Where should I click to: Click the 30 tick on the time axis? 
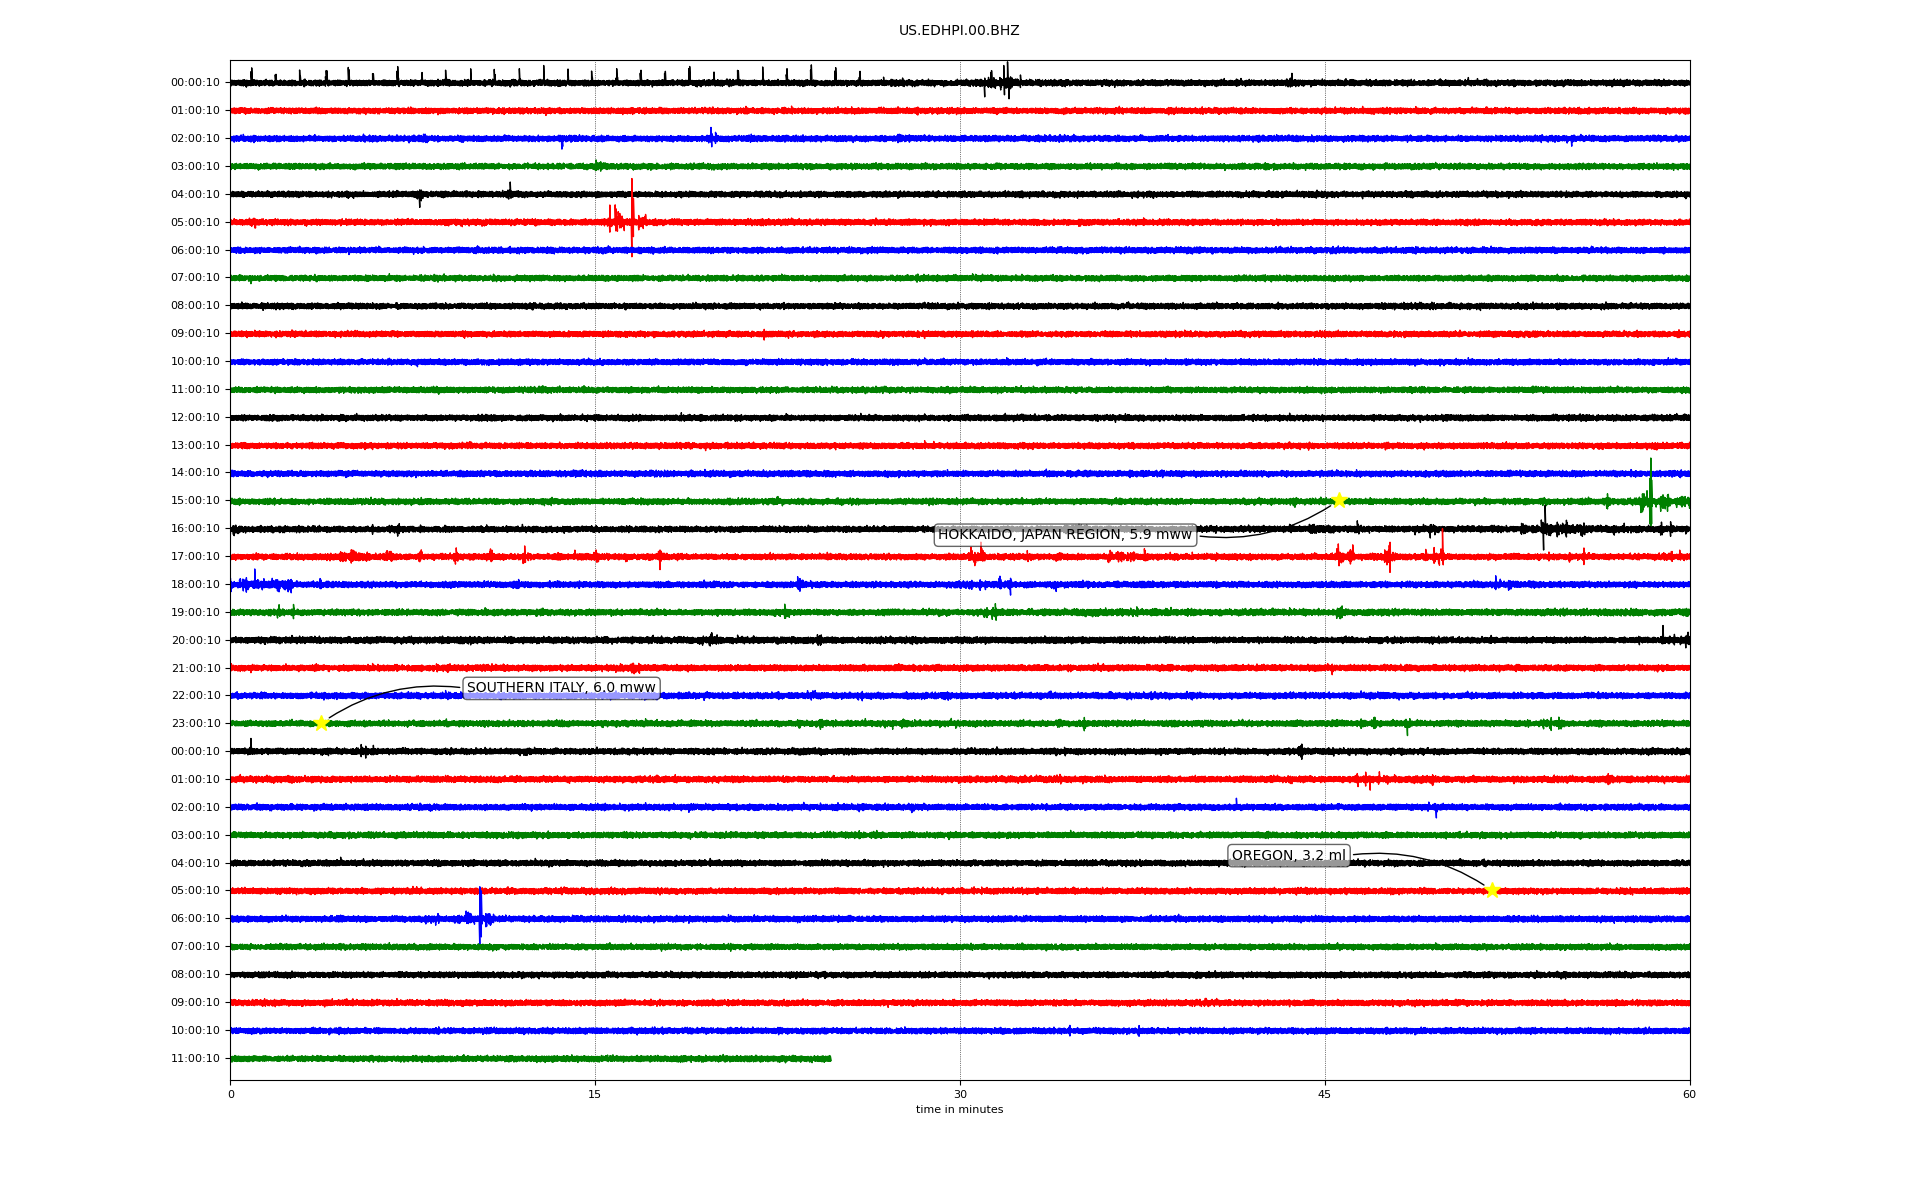[x=960, y=1094]
